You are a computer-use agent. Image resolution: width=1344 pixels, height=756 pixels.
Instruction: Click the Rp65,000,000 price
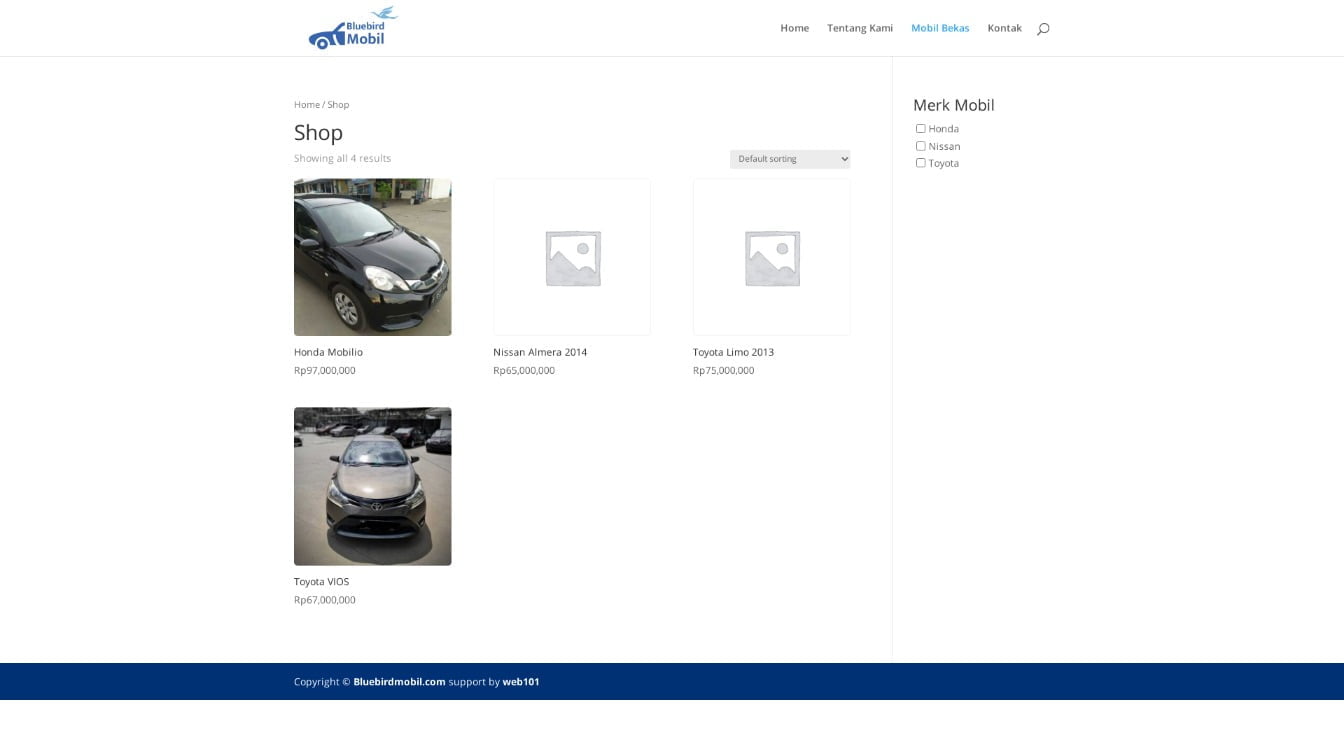[524, 371]
